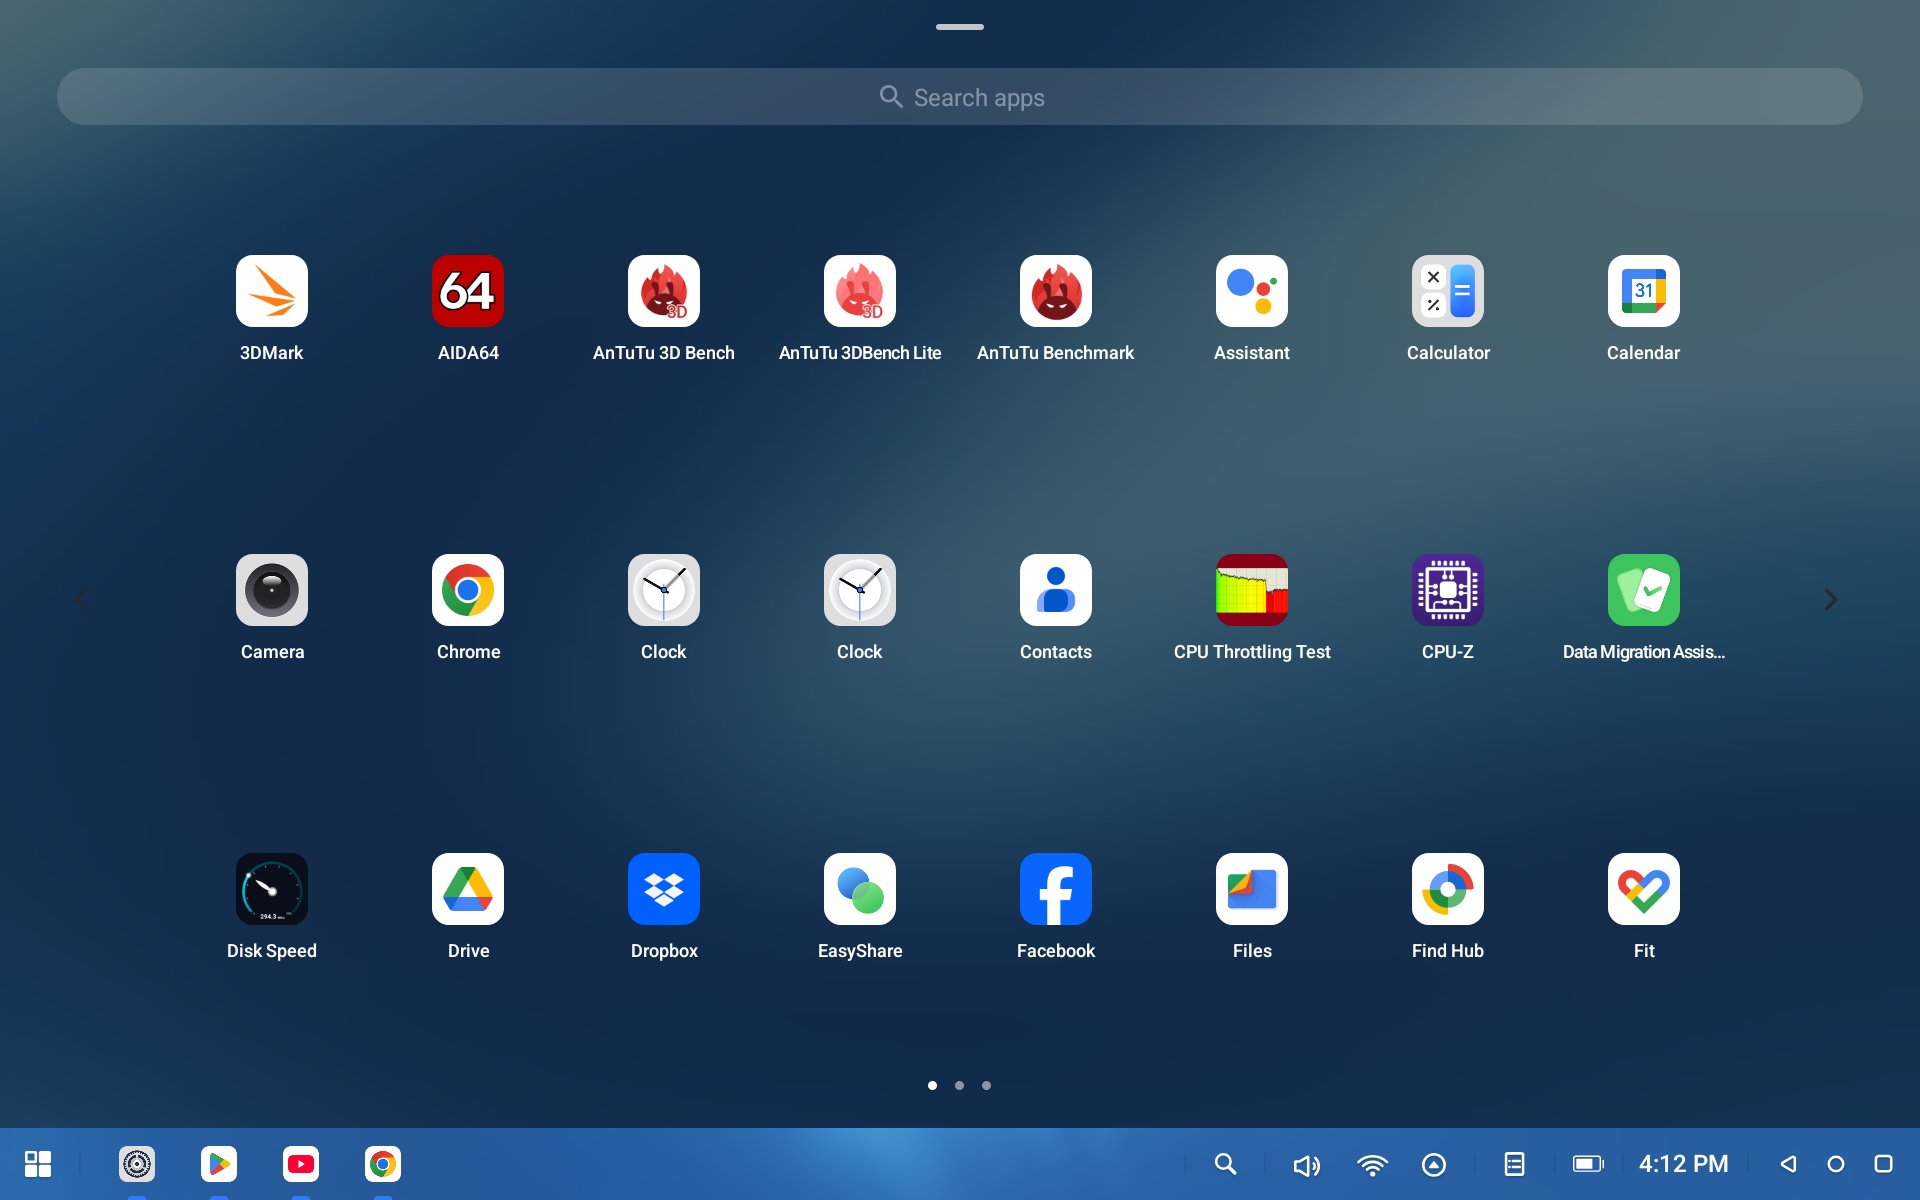Click the Search apps field
The image size is (1920, 1200).
point(960,97)
